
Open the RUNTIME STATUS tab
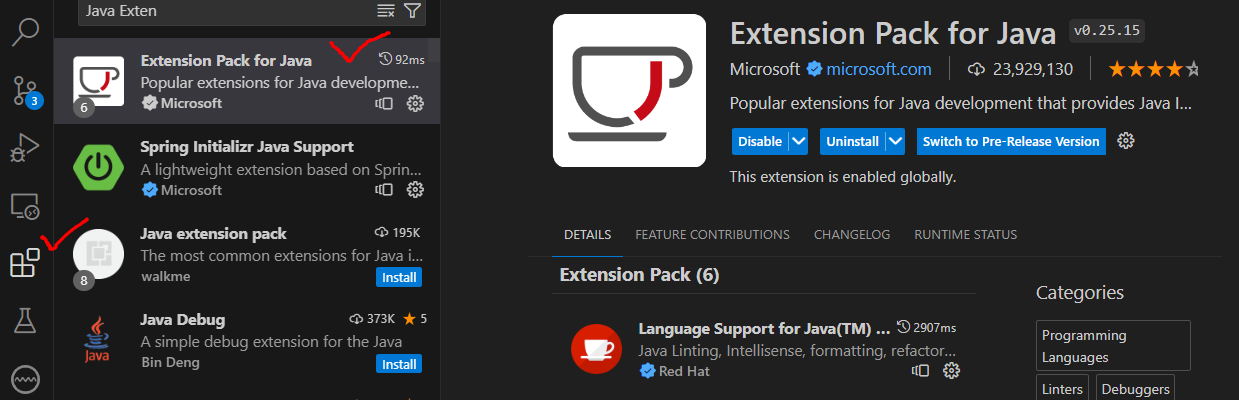(x=965, y=235)
